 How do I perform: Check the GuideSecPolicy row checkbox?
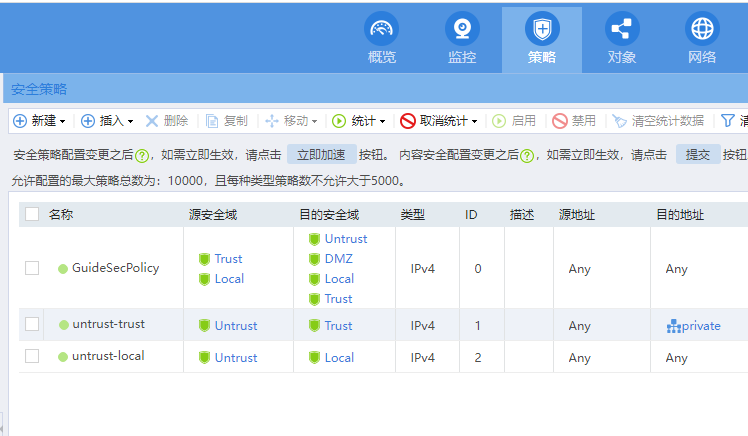[x=32, y=268]
